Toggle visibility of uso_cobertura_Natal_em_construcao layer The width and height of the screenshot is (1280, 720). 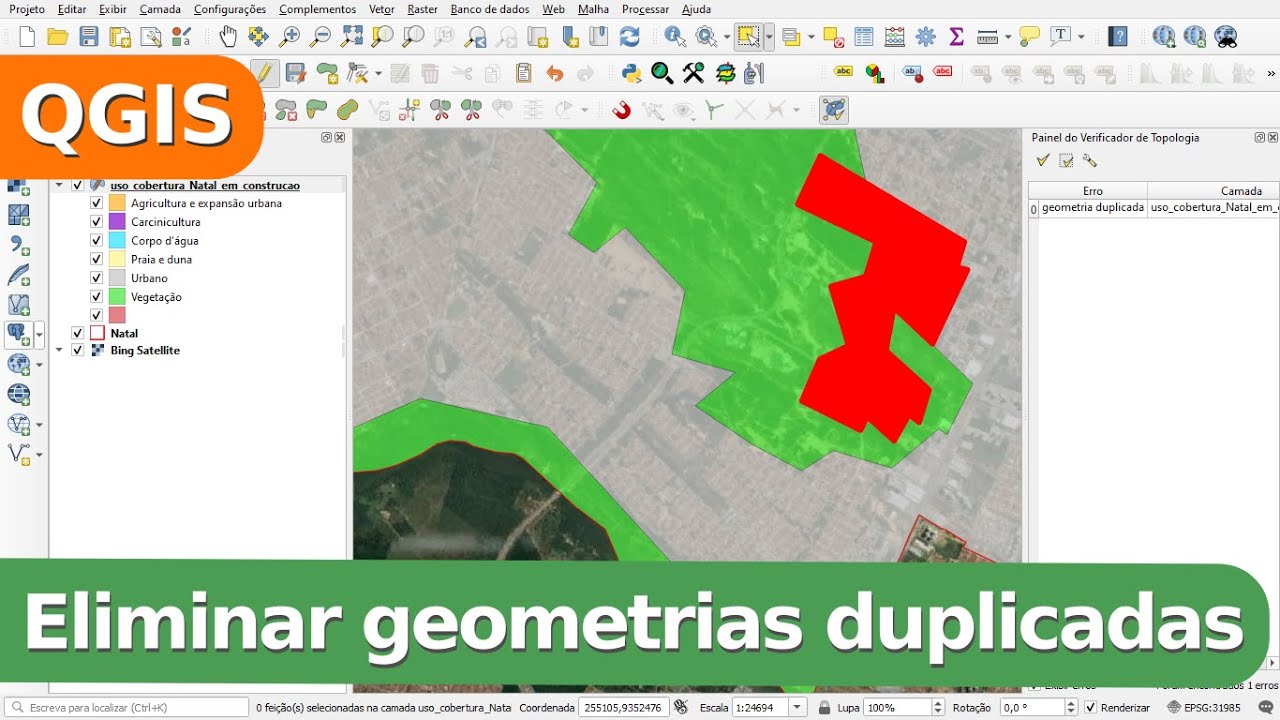coord(77,185)
